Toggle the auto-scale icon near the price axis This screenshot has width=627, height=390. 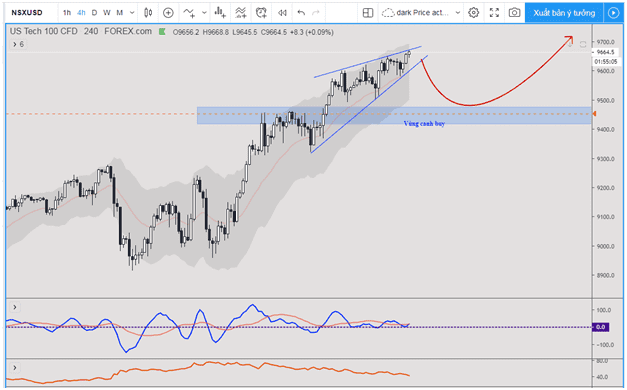click(x=583, y=44)
